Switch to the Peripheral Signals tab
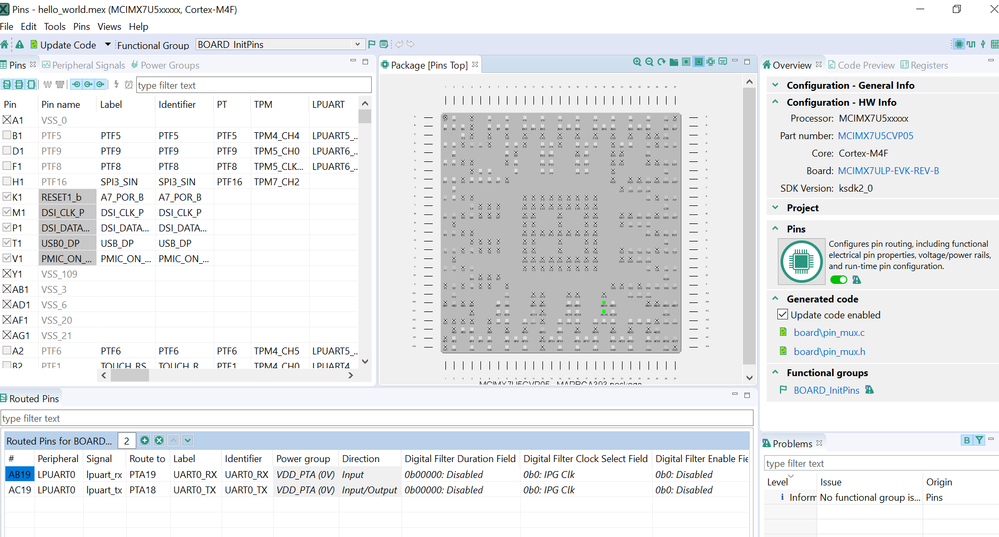Screen dimensions: 999x537 [x=83, y=65]
